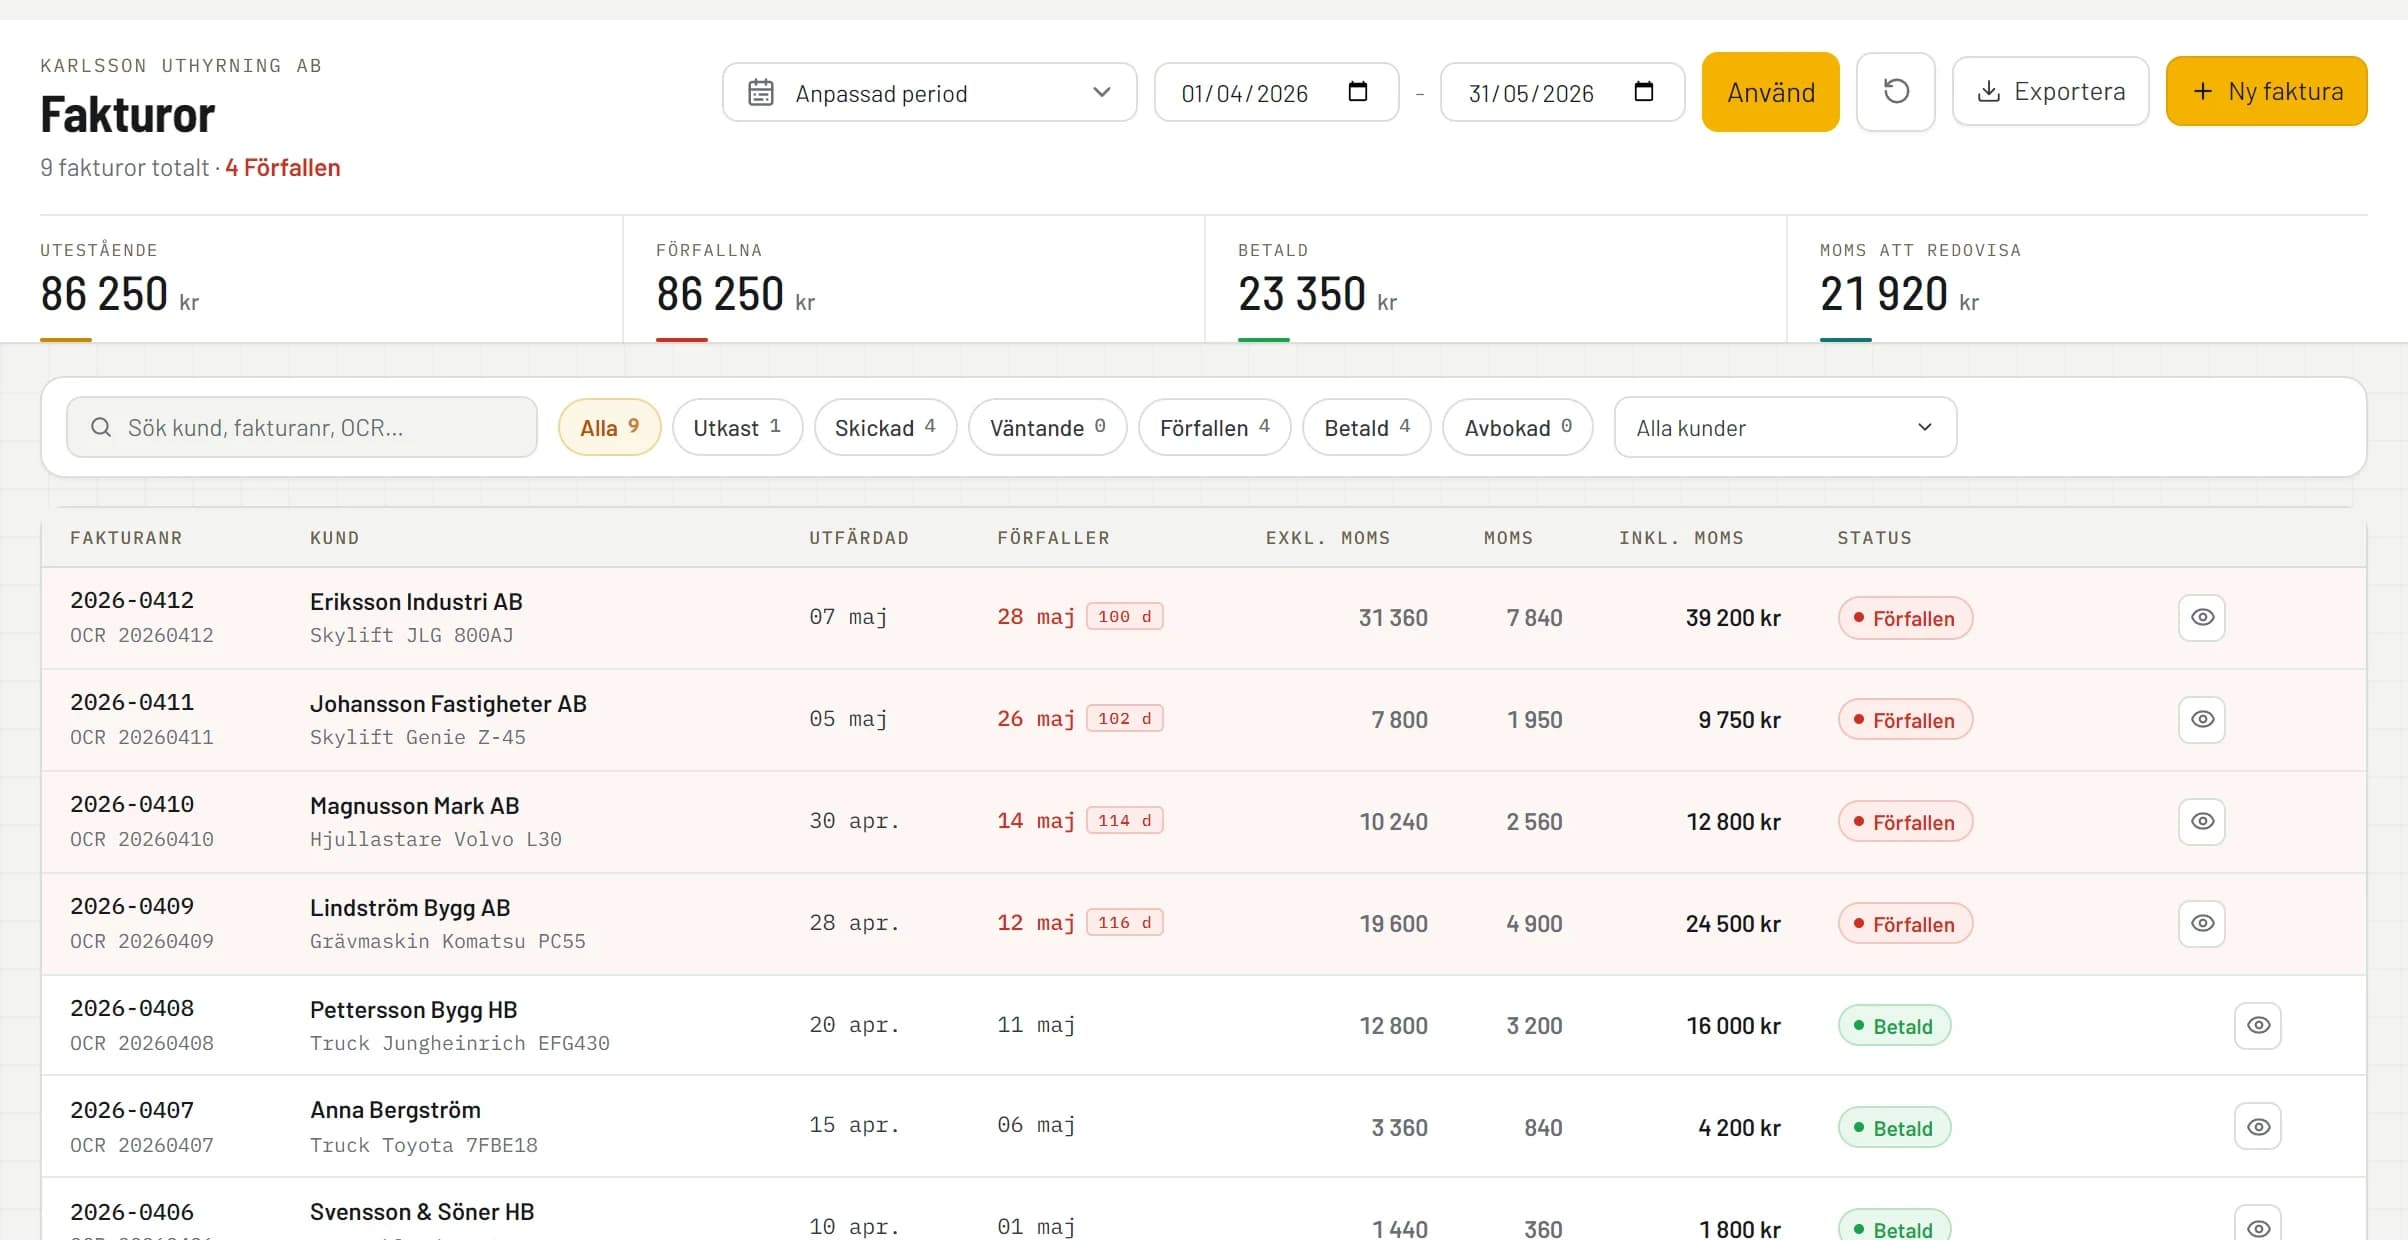View invoice 2026-0410 via eye icon
Screen dimensions: 2408x1240
click(x=2202, y=821)
